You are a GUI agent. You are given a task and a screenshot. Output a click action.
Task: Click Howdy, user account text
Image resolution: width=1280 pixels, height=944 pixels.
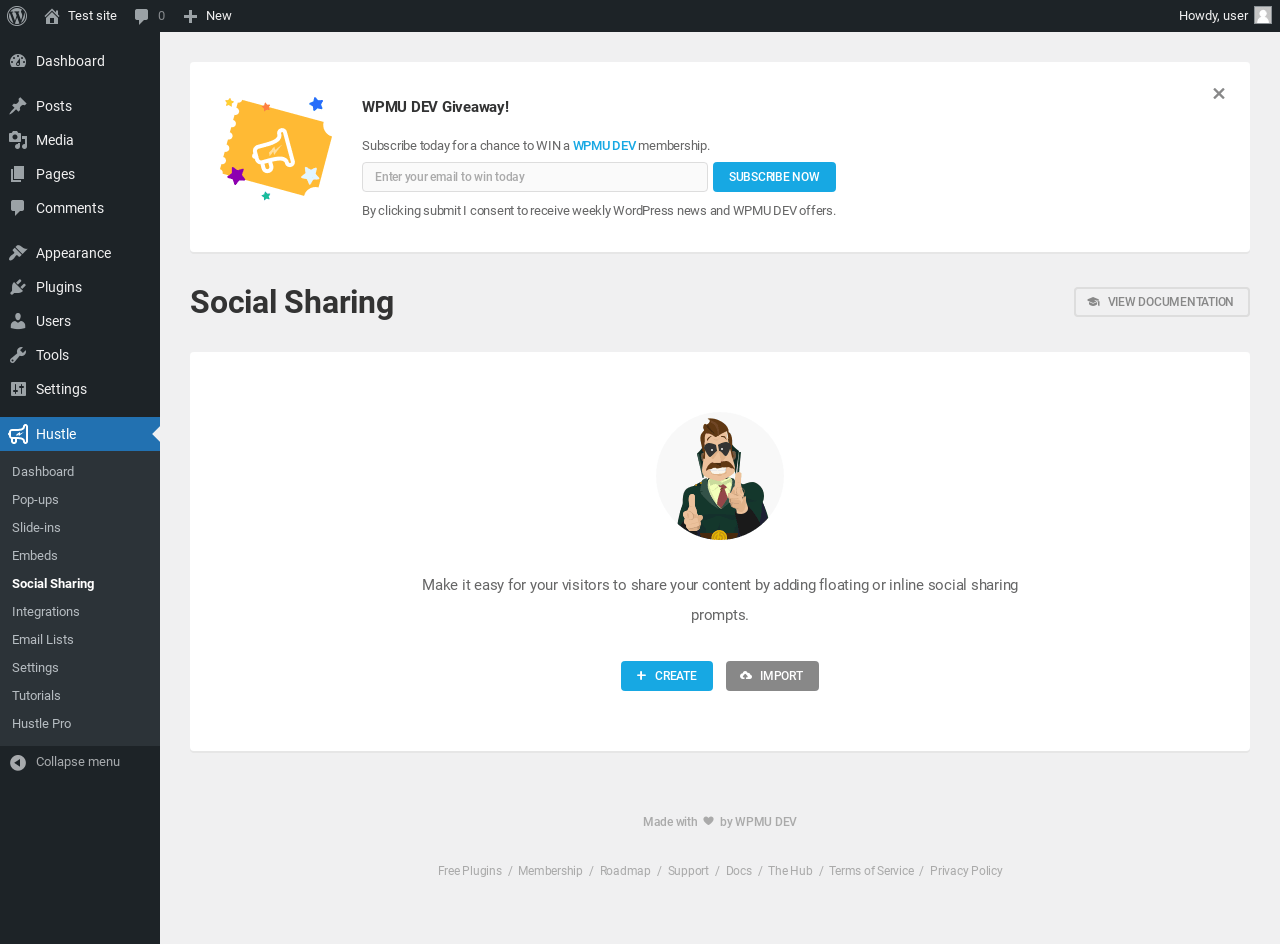tap(1213, 16)
